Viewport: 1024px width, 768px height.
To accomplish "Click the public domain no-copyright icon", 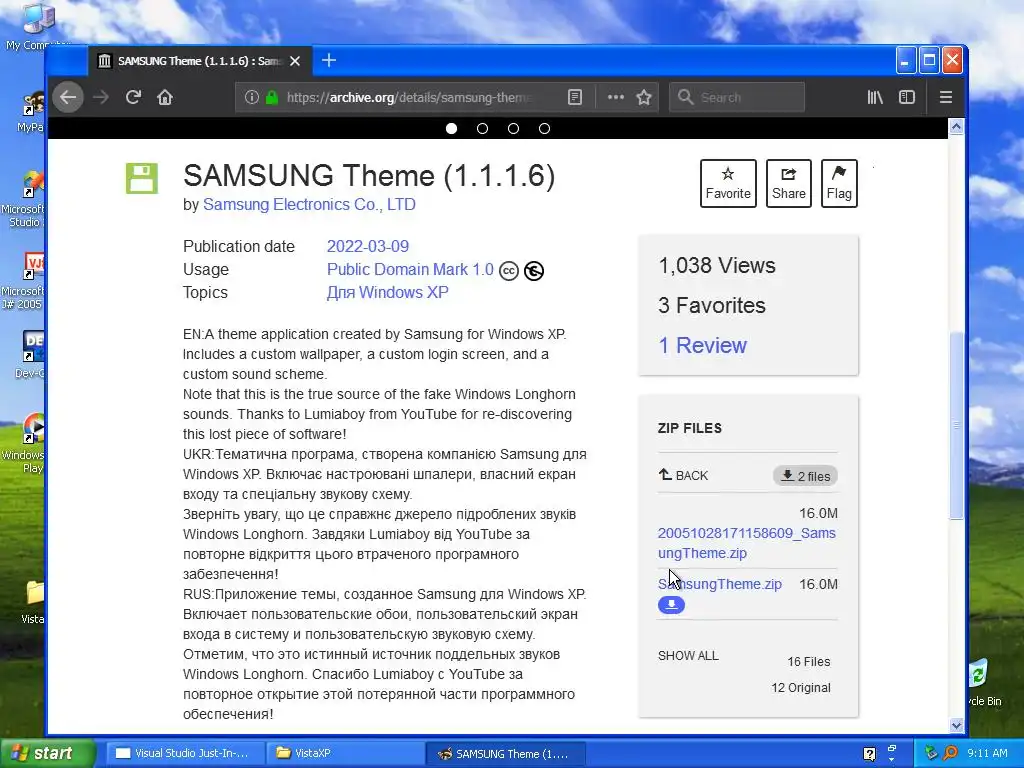I will 534,271.
